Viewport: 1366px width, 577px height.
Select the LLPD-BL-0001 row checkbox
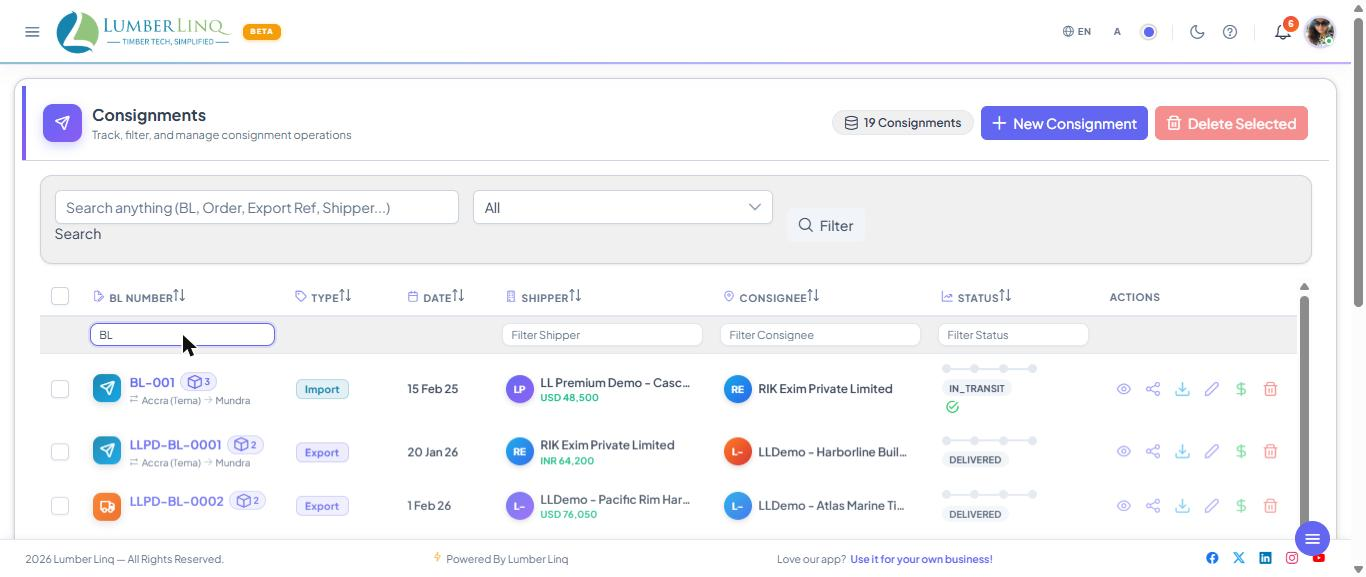click(60, 452)
